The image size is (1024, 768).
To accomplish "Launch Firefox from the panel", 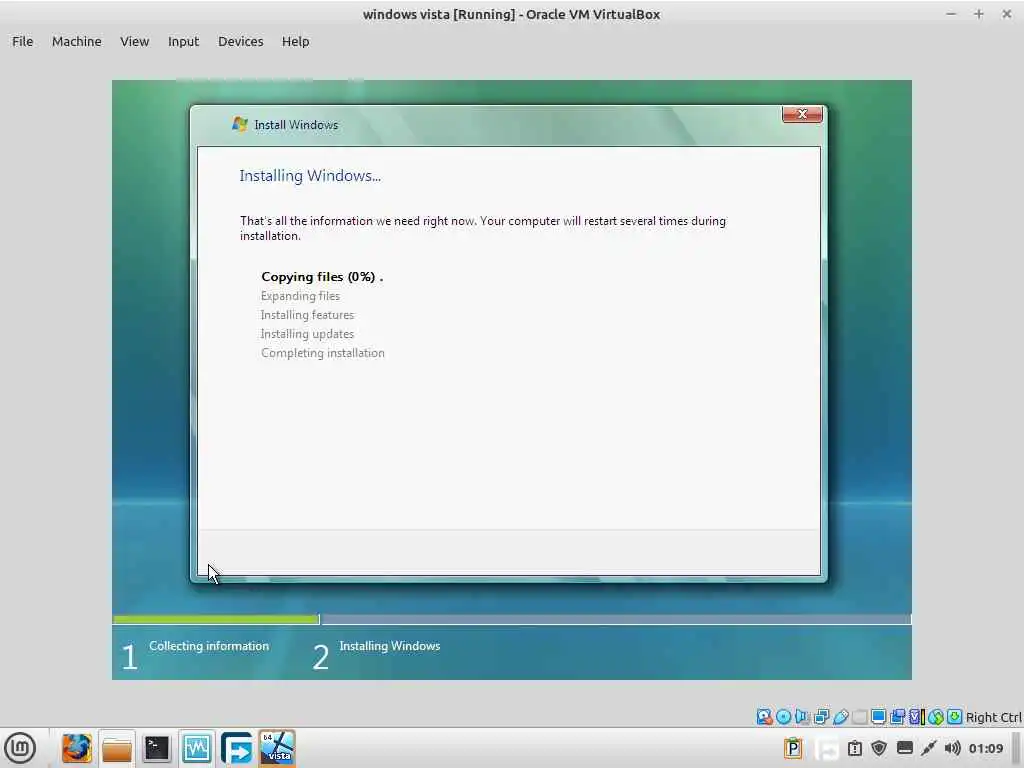I will pos(76,748).
